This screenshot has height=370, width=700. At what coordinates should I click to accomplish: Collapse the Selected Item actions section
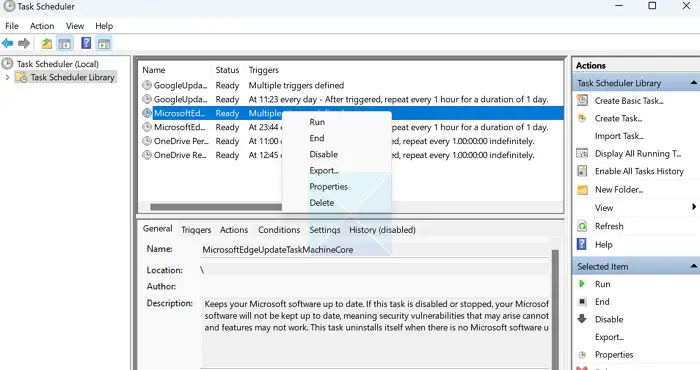693,266
